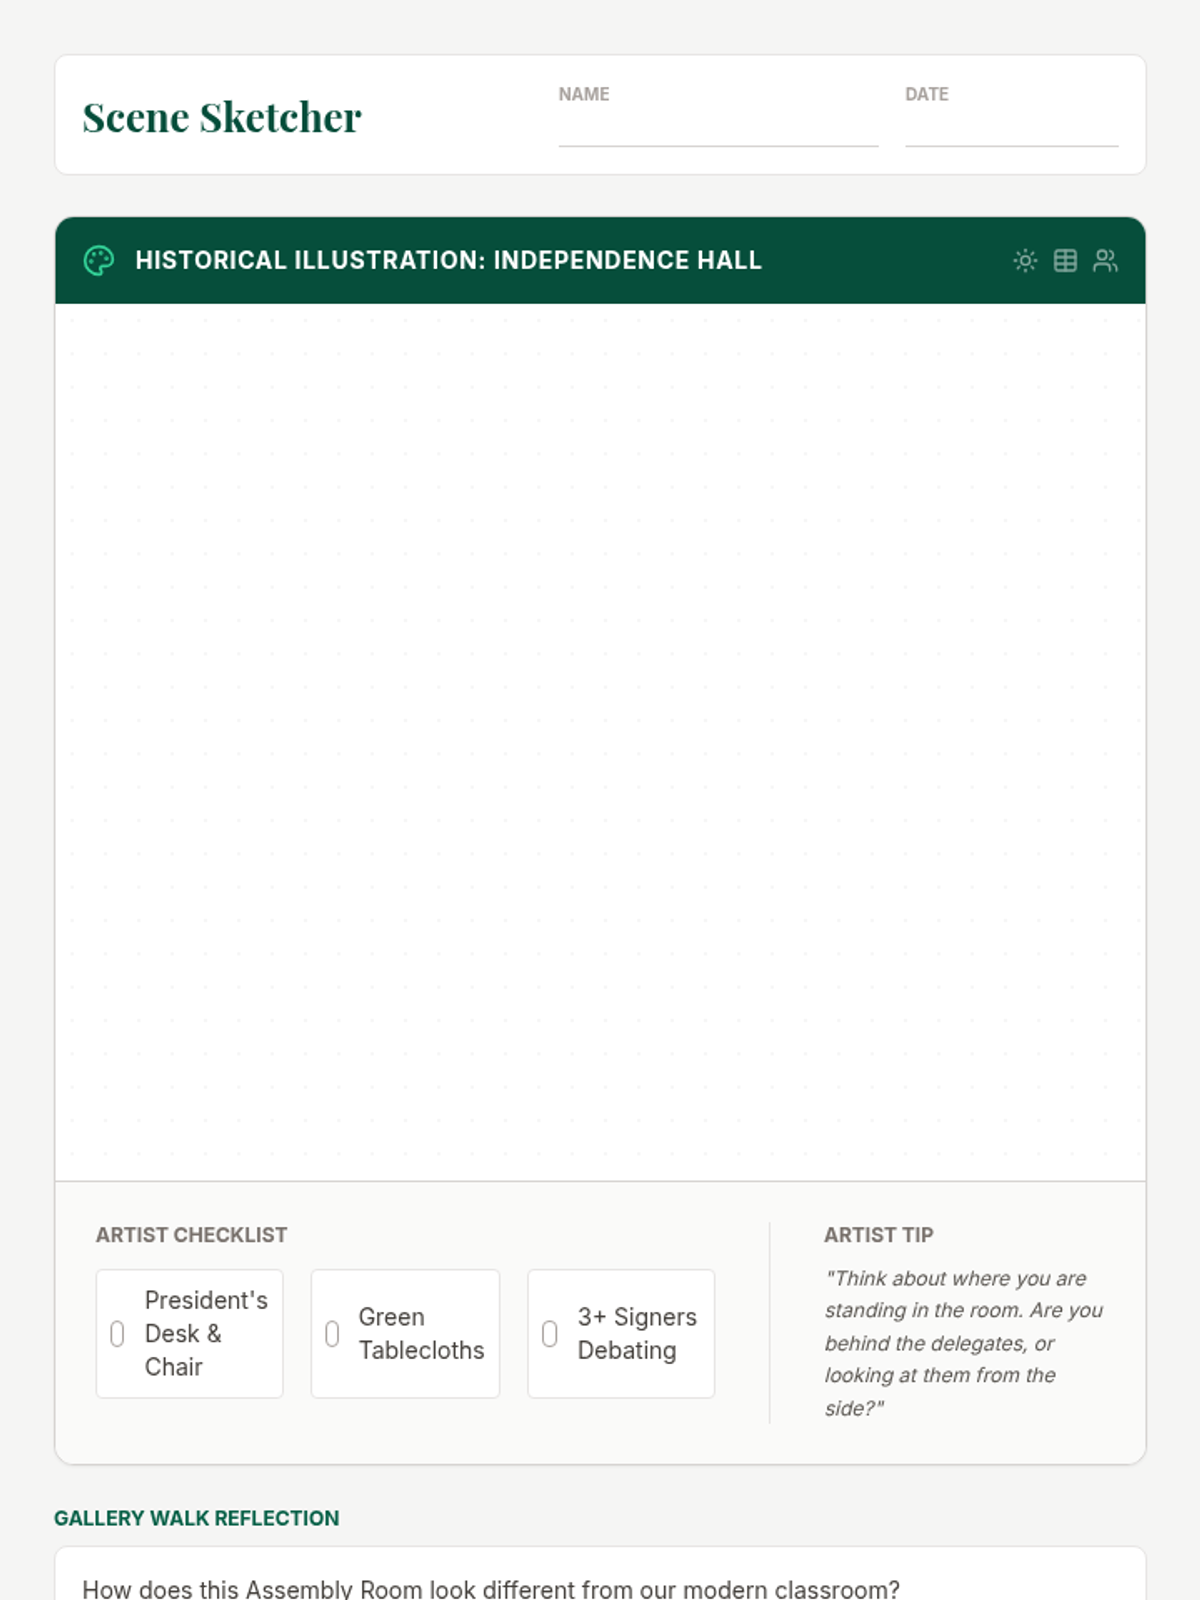The height and width of the screenshot is (1600, 1200).
Task: Click the Artist Tip heading
Action: tap(878, 1235)
